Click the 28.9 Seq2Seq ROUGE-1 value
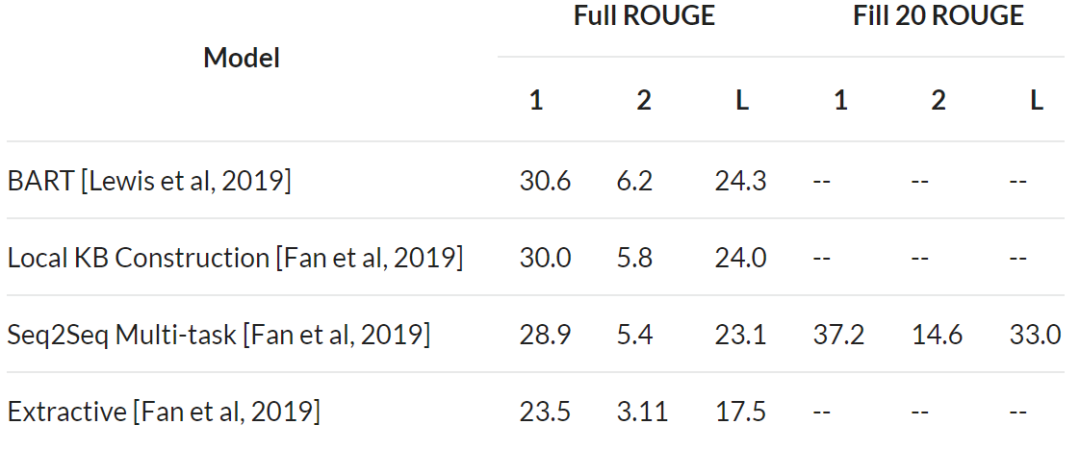This screenshot has width=1080, height=450. [x=545, y=335]
